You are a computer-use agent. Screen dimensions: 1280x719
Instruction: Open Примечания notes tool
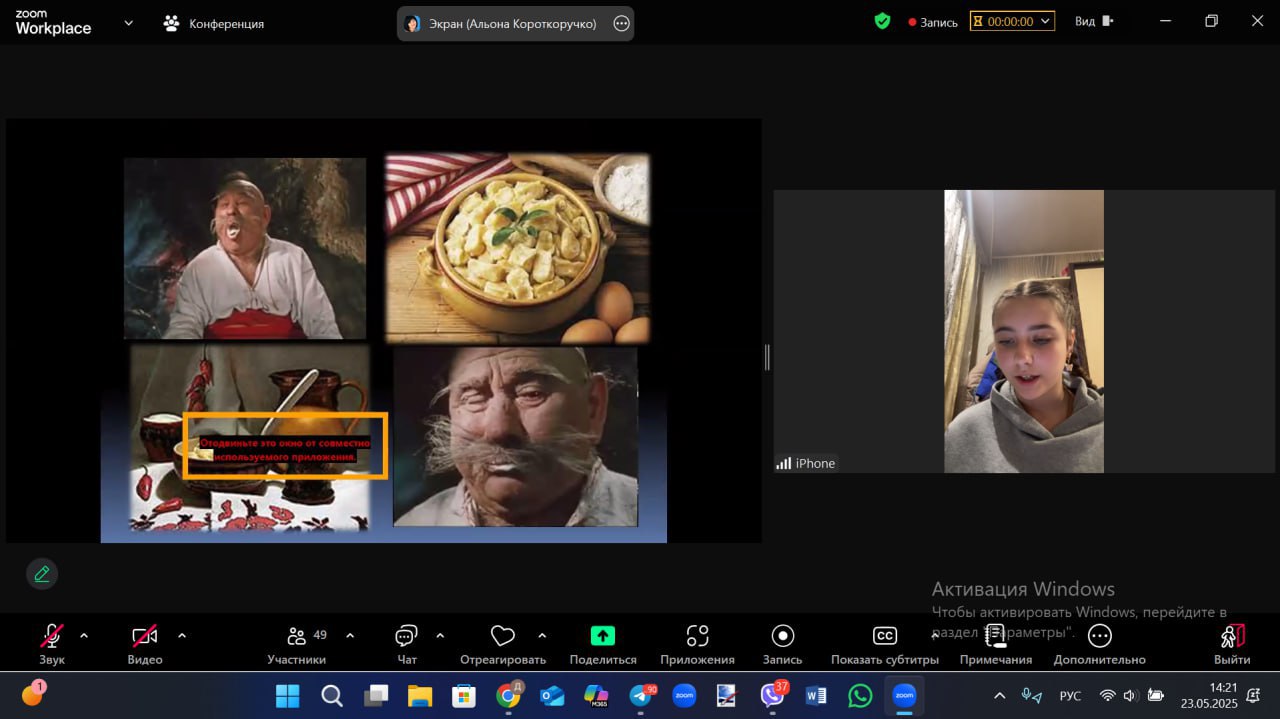(996, 644)
